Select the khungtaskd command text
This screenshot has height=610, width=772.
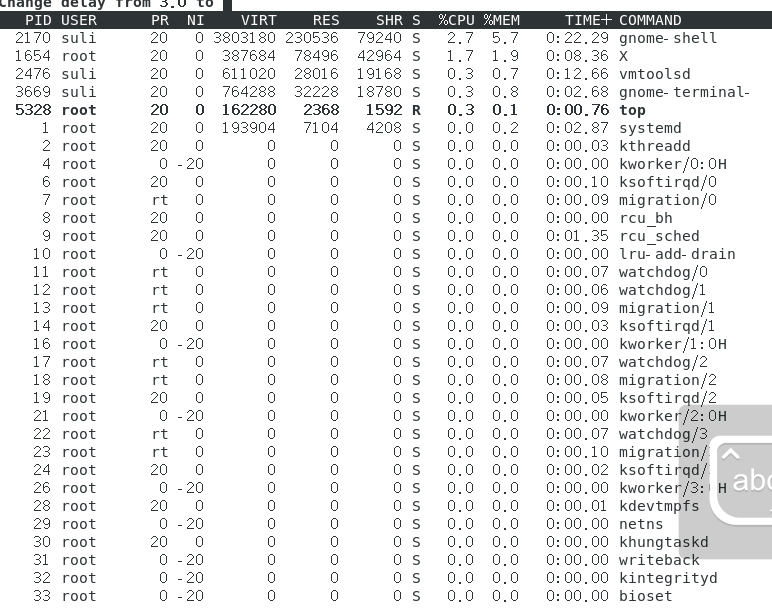coord(663,542)
